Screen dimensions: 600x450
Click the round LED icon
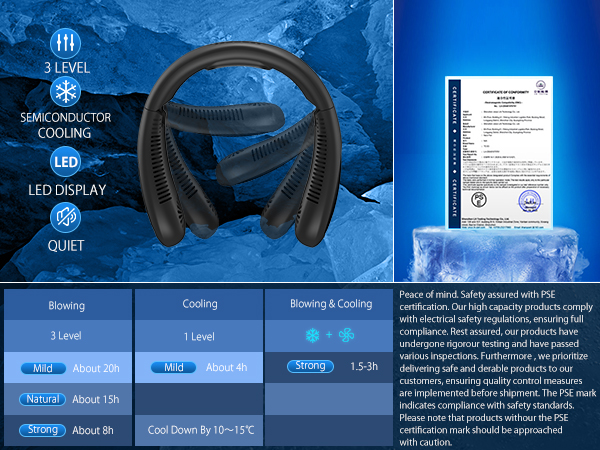(65, 162)
